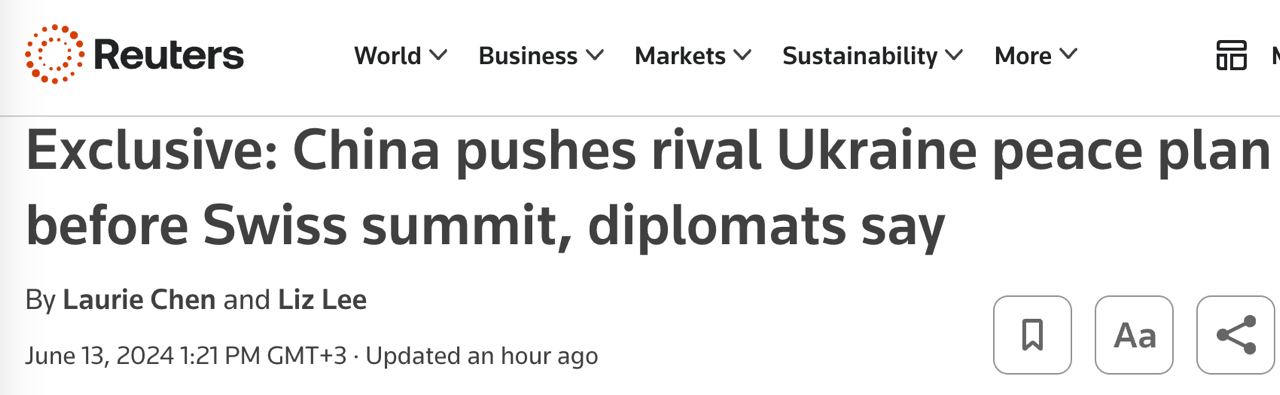Open the My News panel icon
Screen dimensions: 1280x395
click(1231, 55)
